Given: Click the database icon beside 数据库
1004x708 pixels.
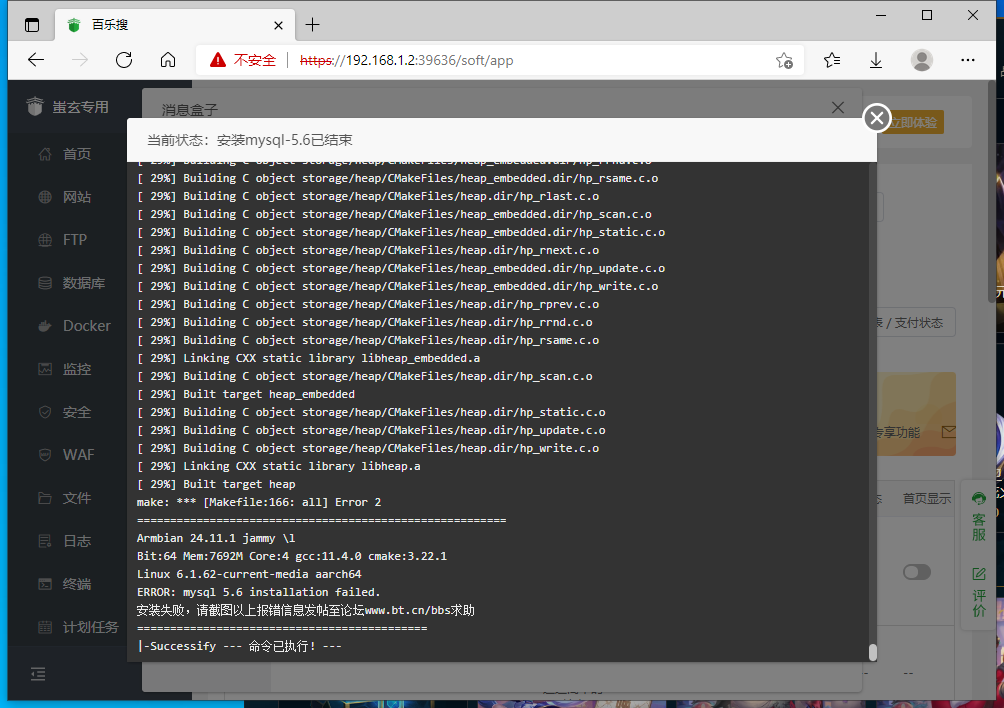Looking at the screenshot, I should (45, 283).
